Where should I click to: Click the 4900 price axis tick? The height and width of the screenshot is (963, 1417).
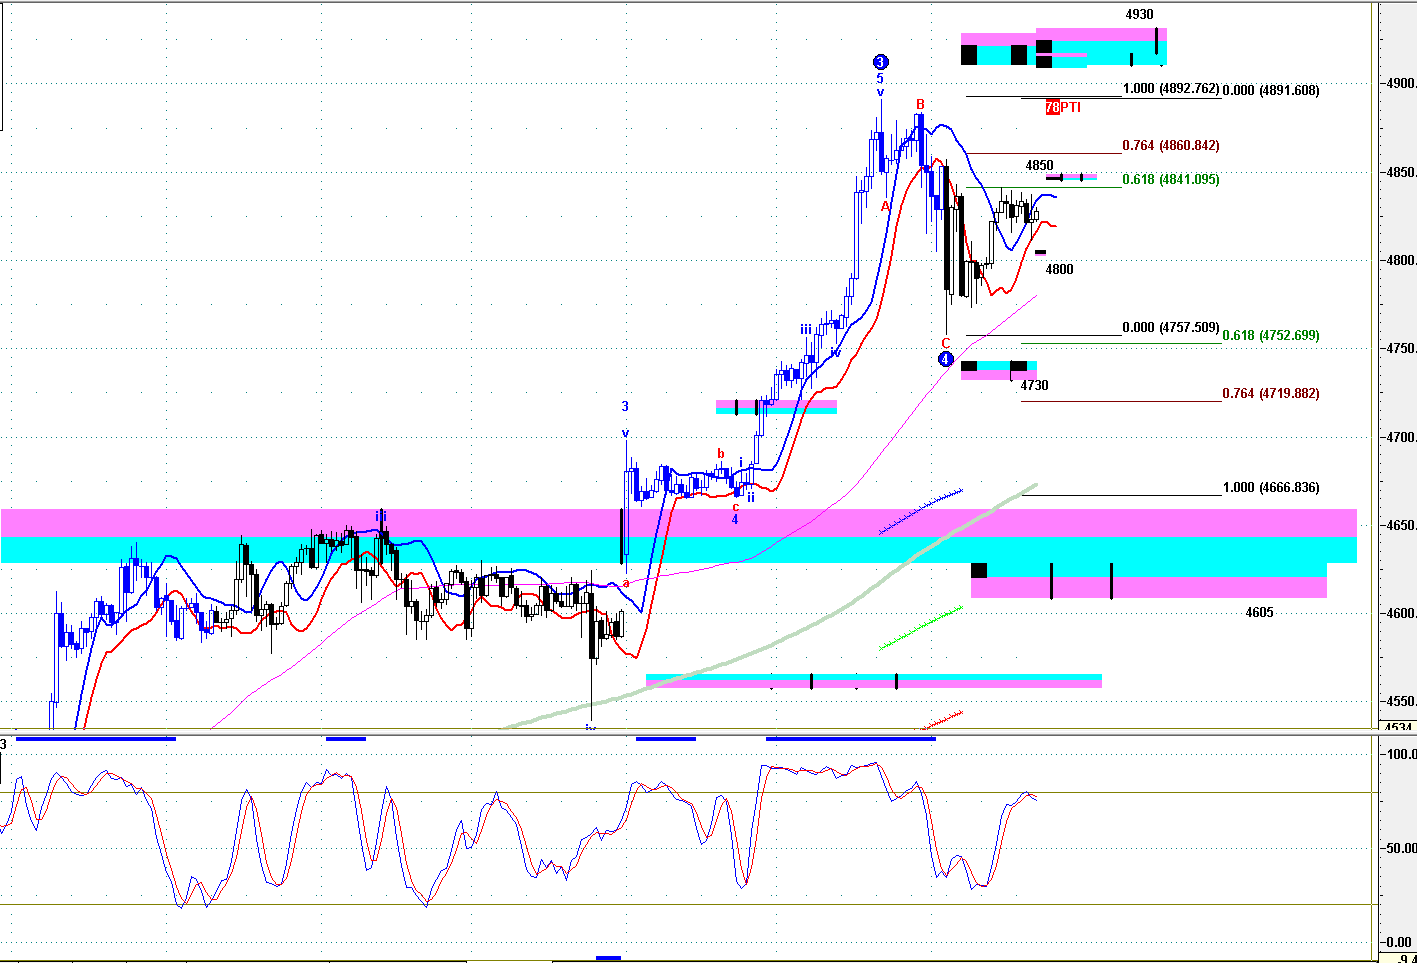coord(1399,83)
